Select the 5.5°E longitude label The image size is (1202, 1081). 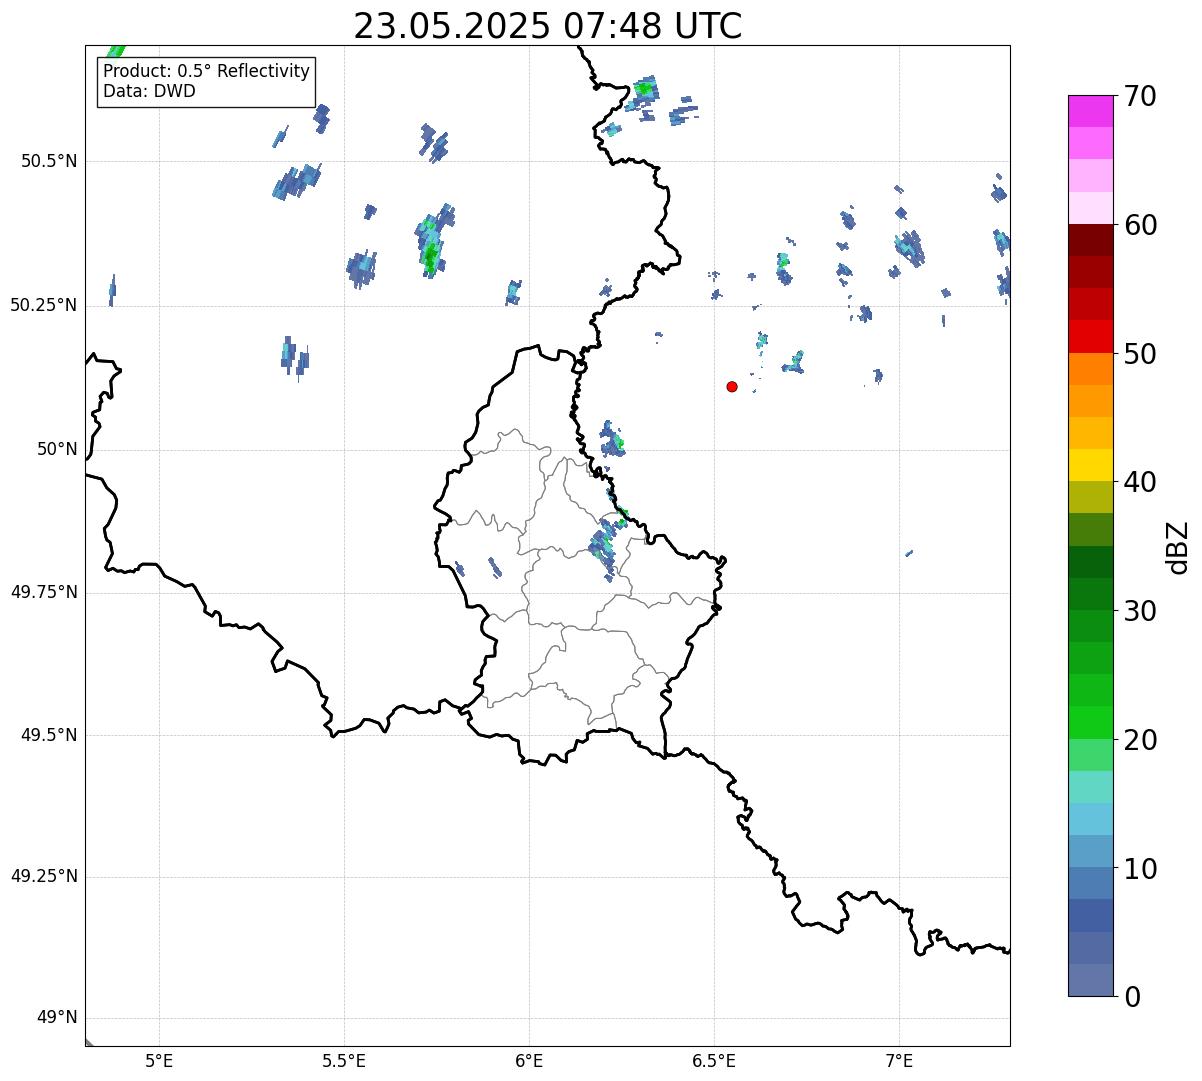tap(344, 1060)
